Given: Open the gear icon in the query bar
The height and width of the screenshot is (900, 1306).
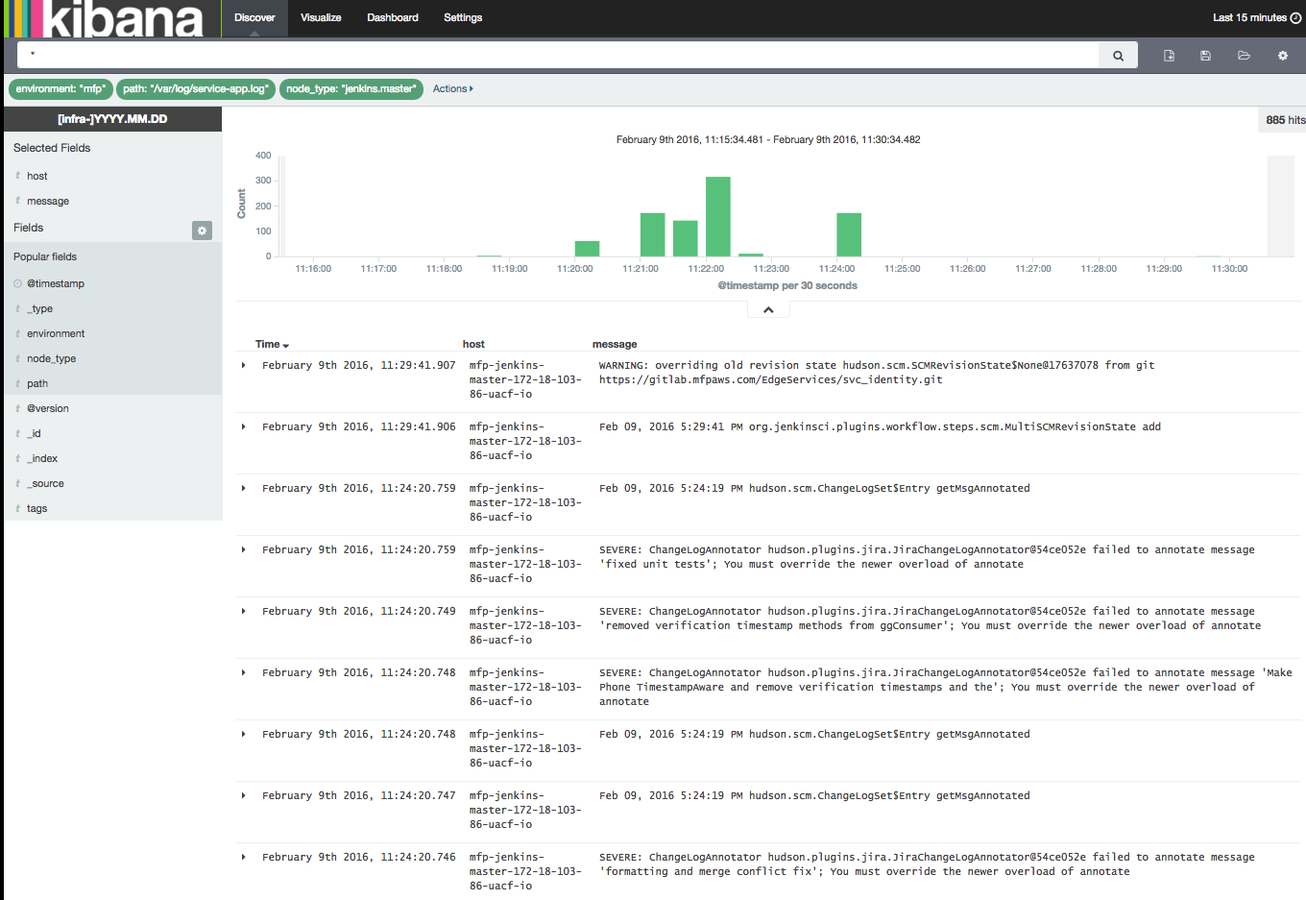Looking at the screenshot, I should pos(1283,56).
